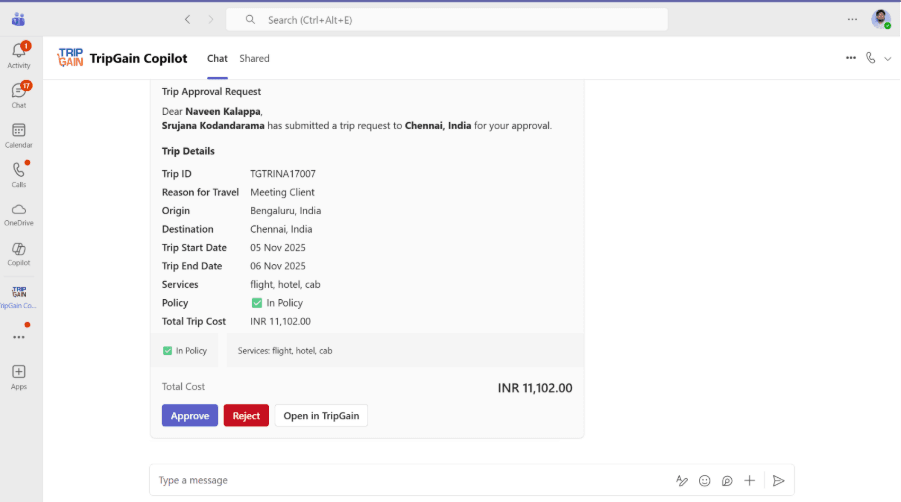Open OneDrive from the sidebar
Screen dimensions: 901x502
[x=19, y=214]
